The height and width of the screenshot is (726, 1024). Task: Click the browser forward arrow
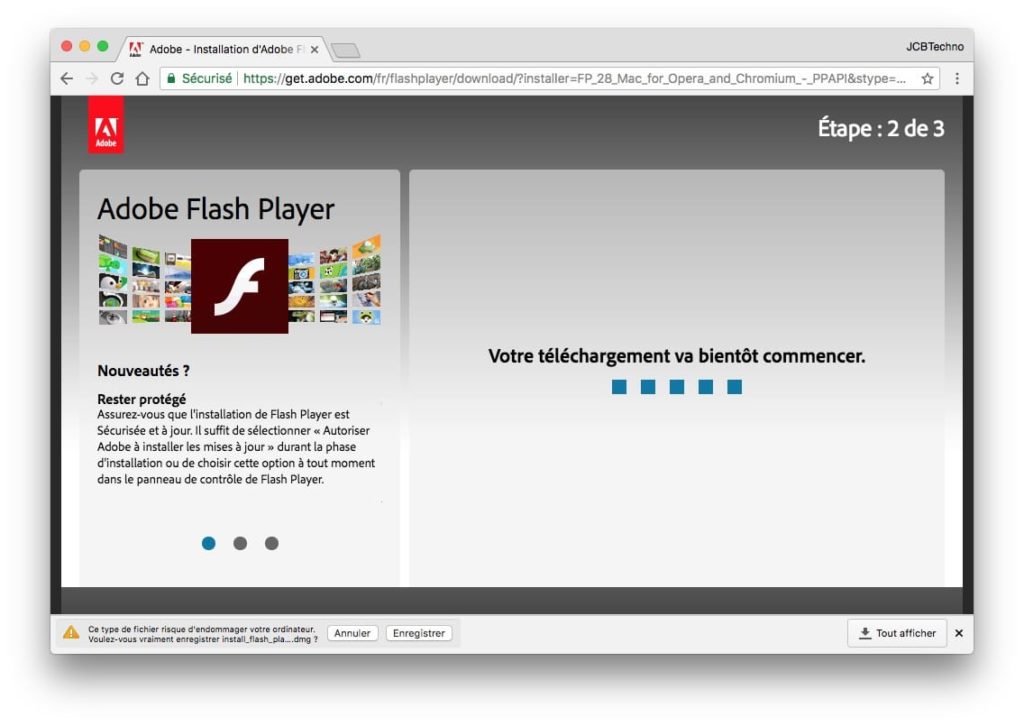pyautogui.click(x=92, y=79)
